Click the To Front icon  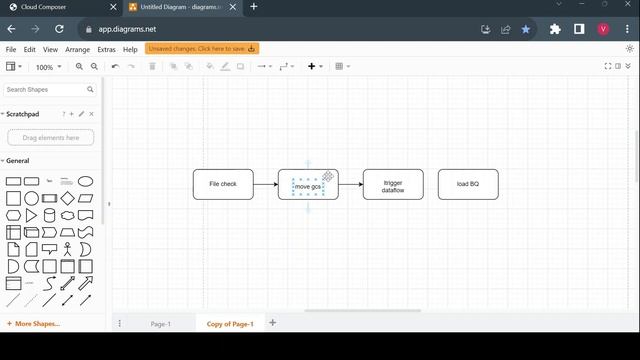[173, 66]
